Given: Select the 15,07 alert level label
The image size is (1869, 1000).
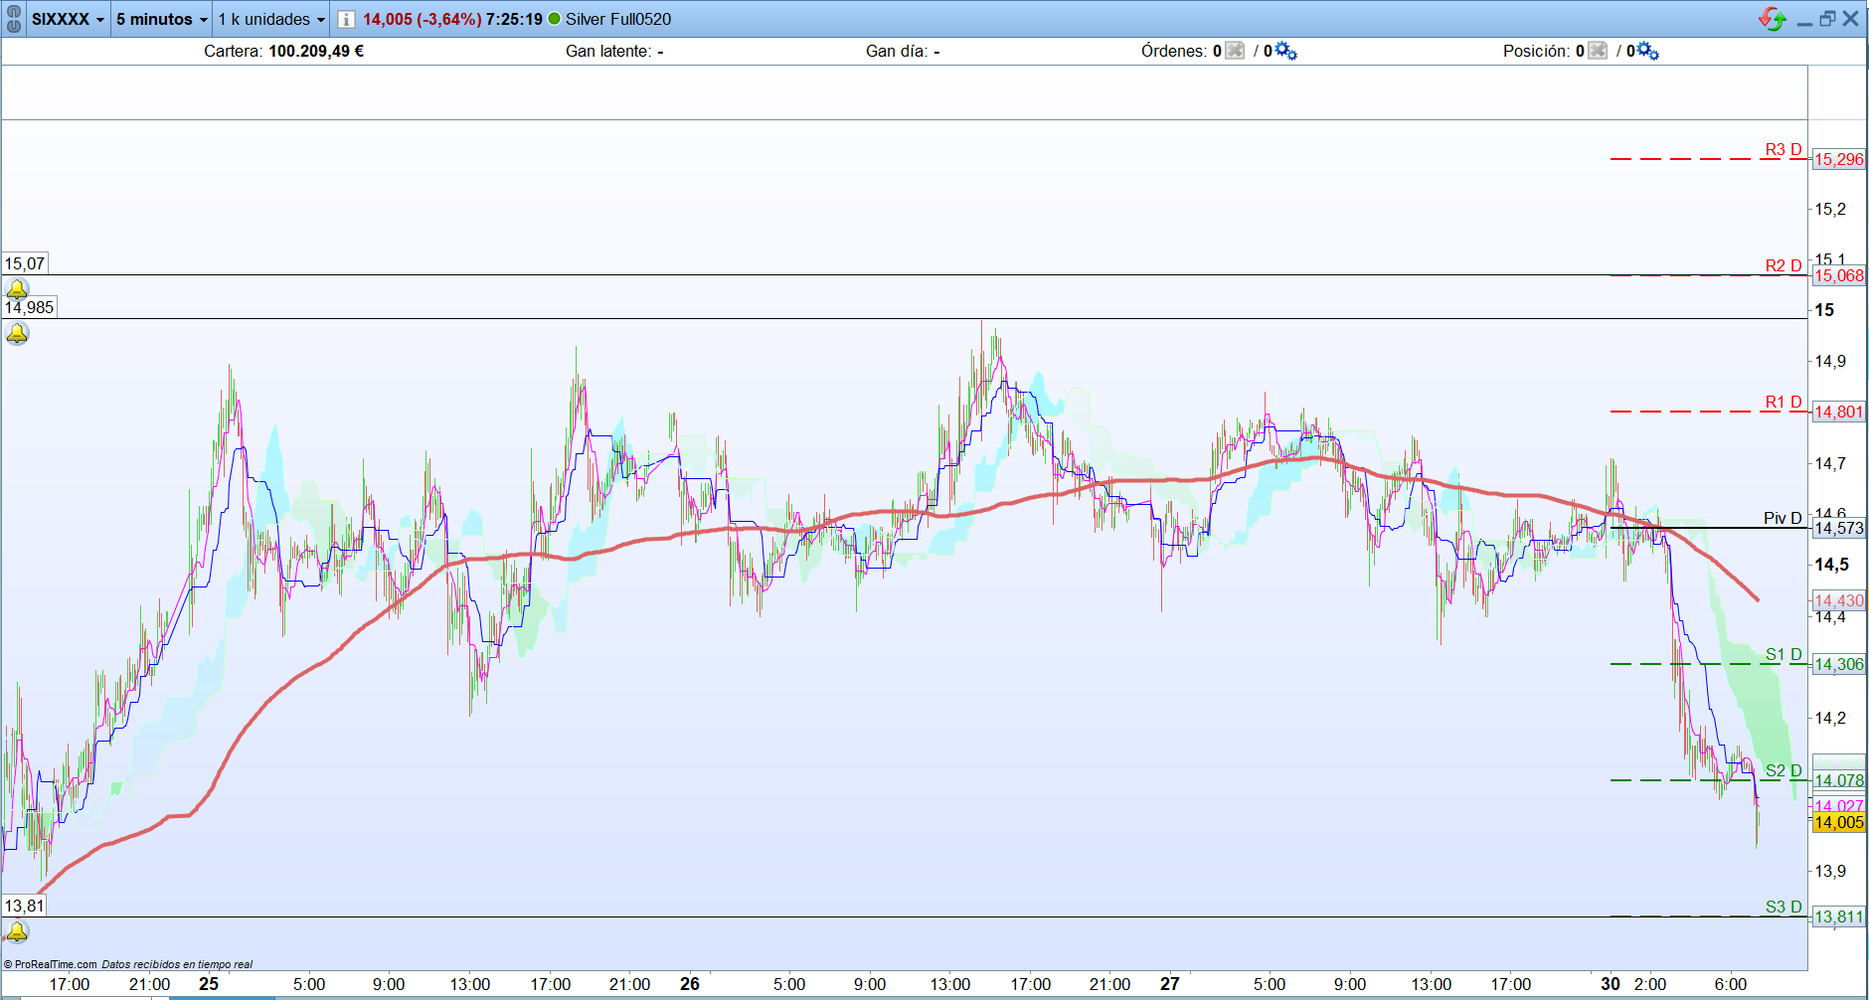Looking at the screenshot, I should click(25, 264).
